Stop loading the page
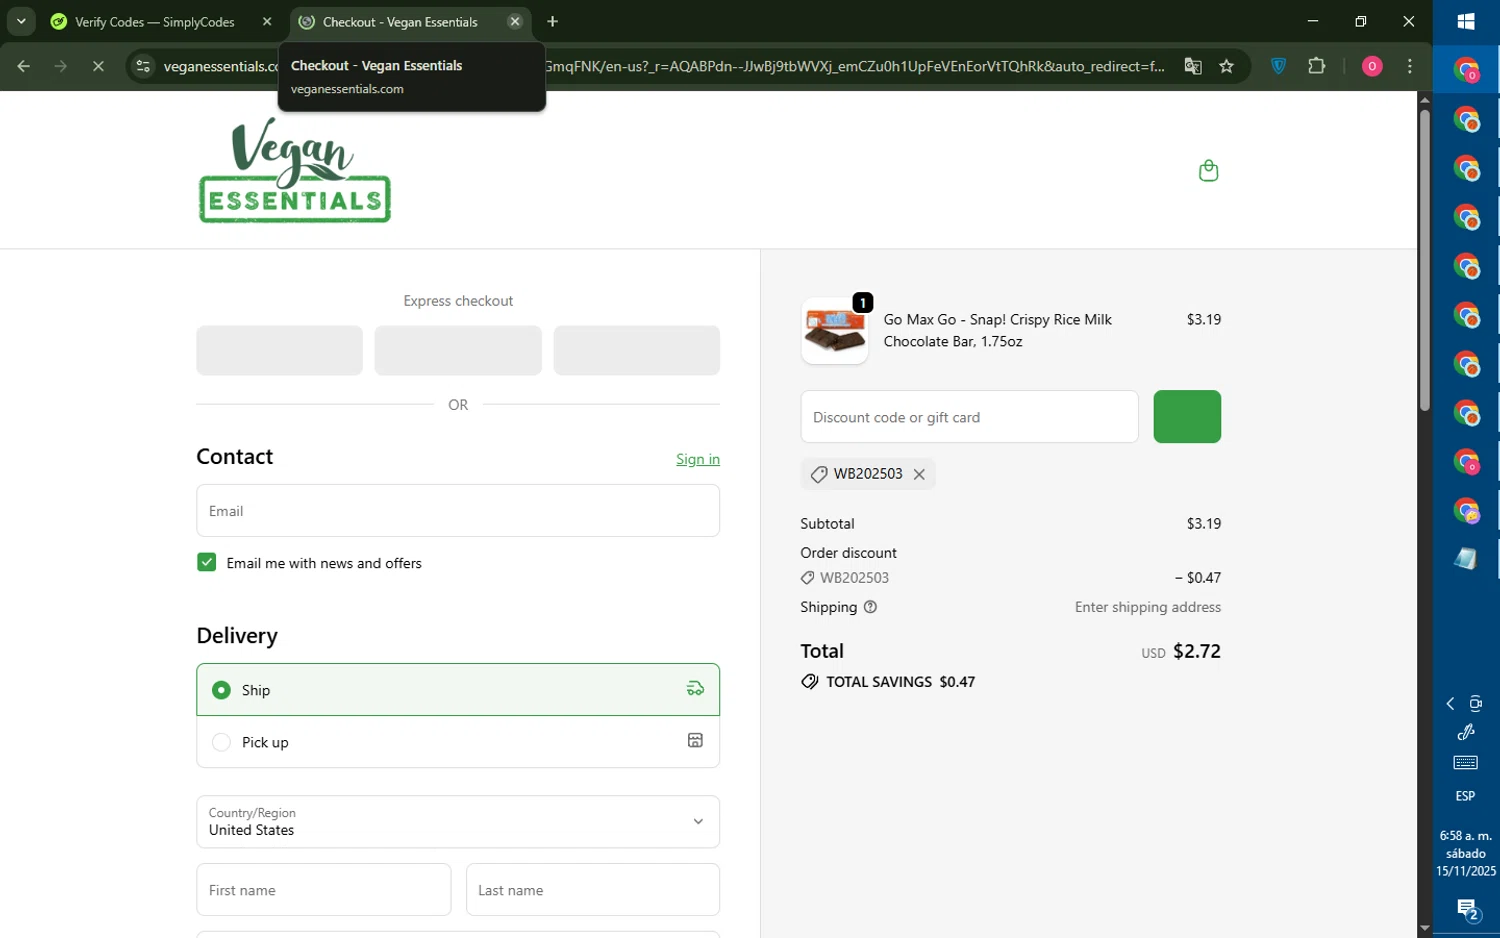1500x938 pixels. 98,67
